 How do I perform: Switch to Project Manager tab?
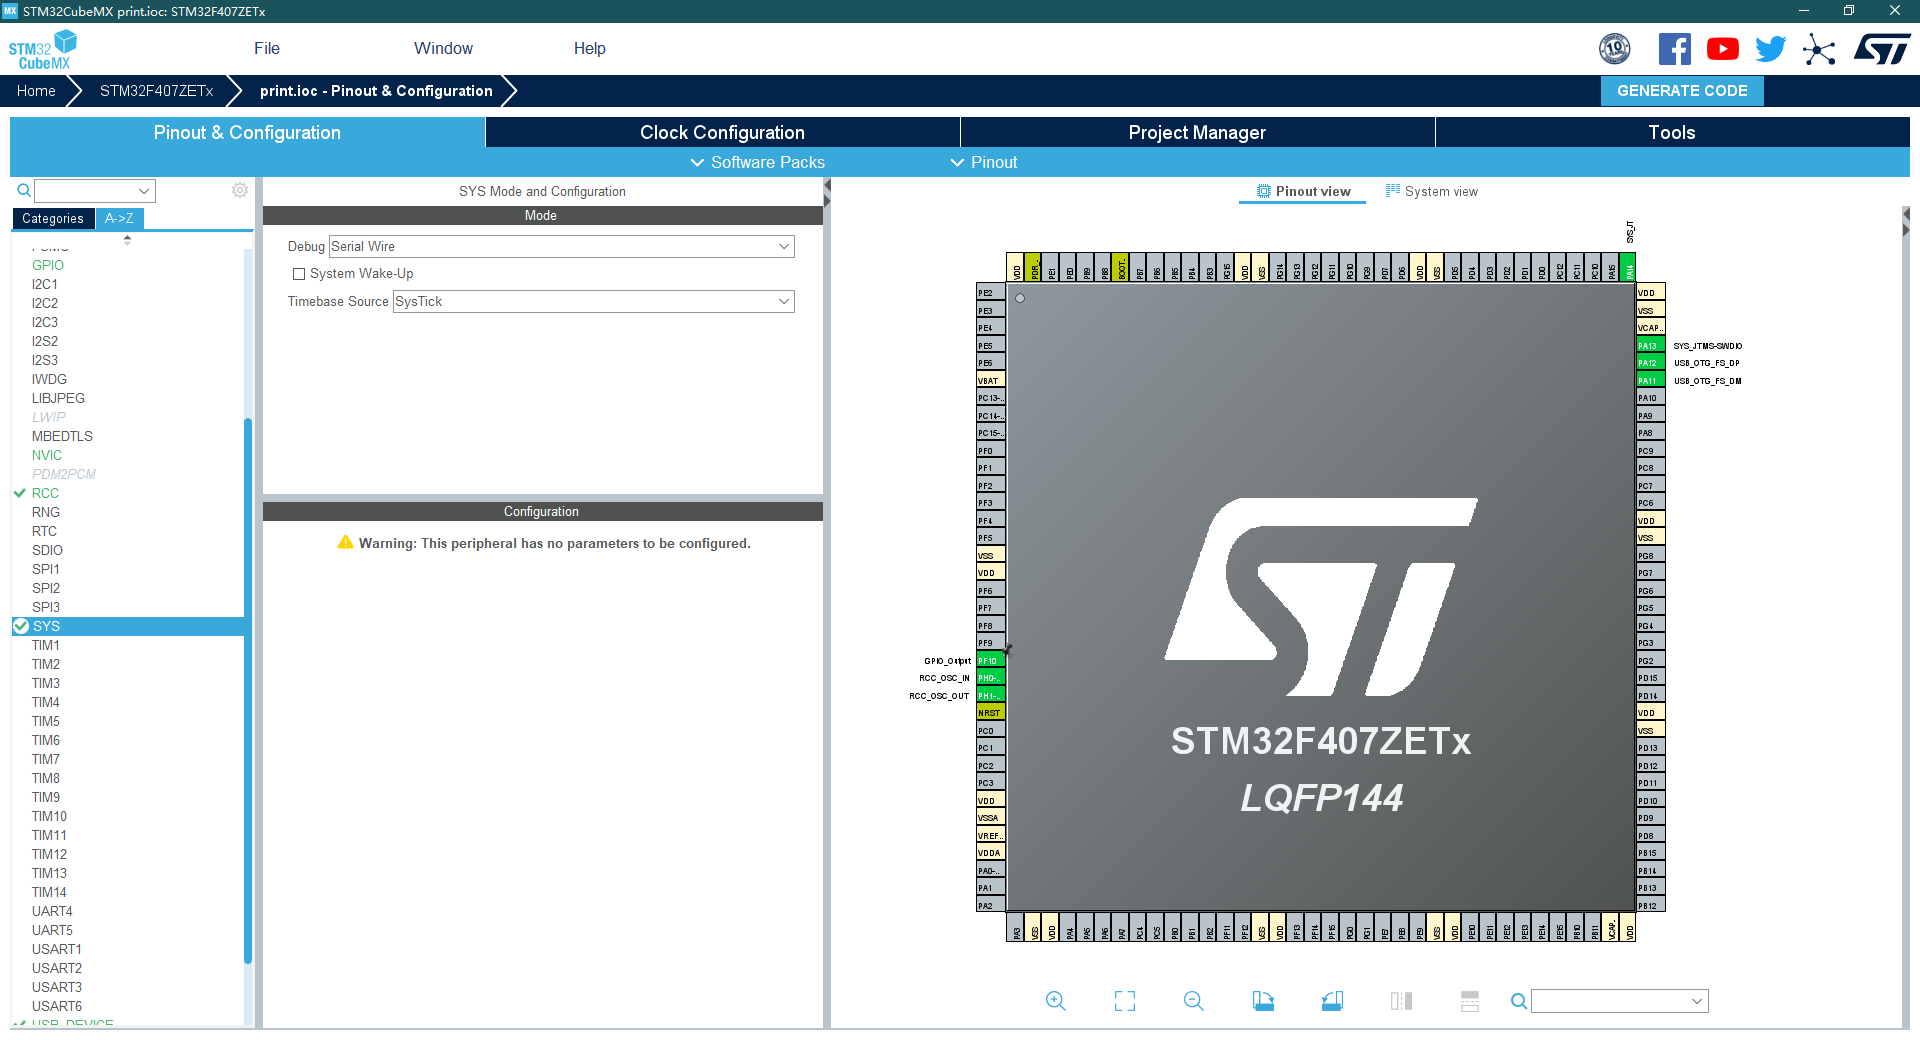click(1197, 132)
